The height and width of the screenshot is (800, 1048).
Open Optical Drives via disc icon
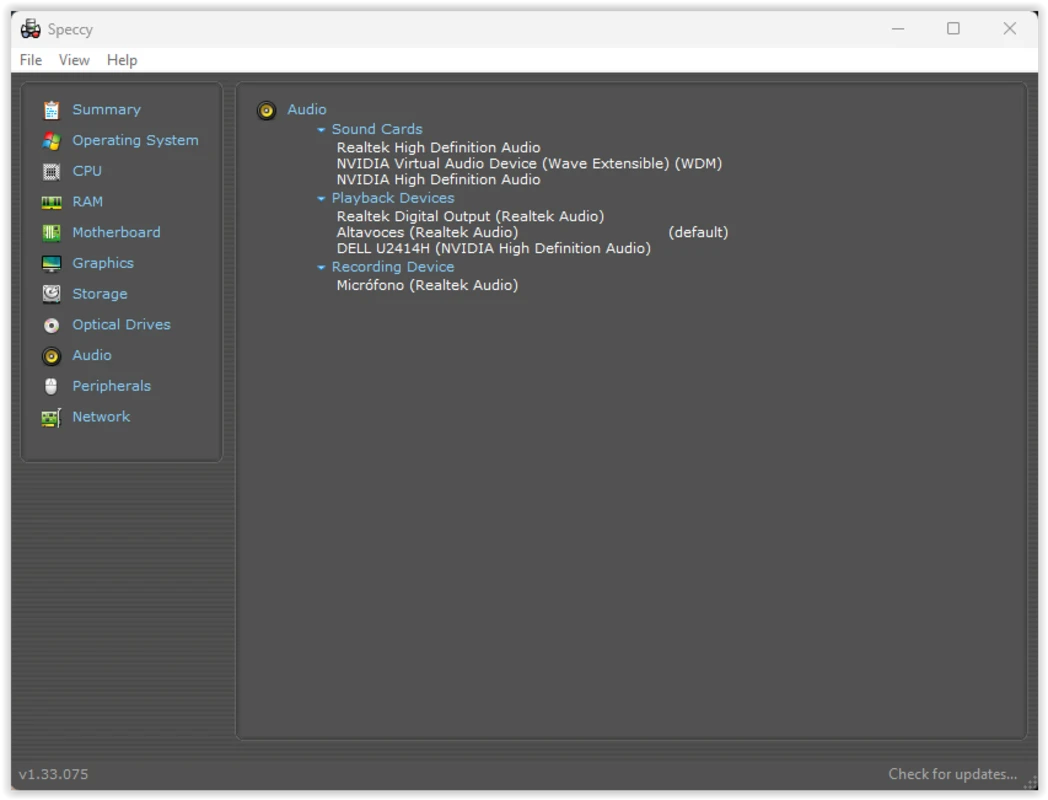51,325
